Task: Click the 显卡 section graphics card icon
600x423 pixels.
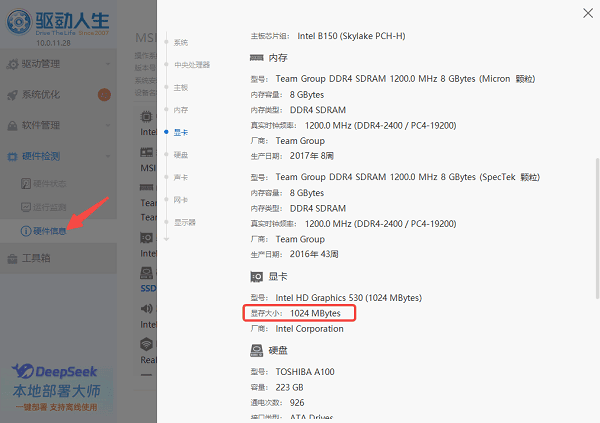Action: click(x=256, y=276)
